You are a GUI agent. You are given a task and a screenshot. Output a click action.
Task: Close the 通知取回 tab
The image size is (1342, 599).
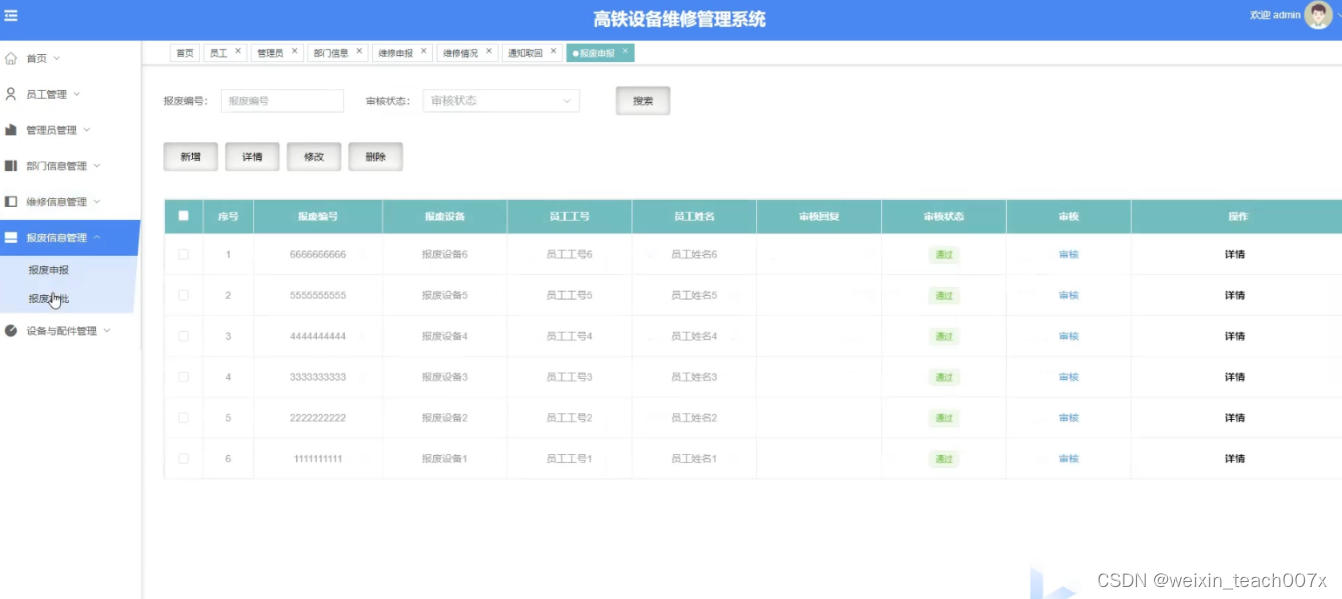(553, 50)
